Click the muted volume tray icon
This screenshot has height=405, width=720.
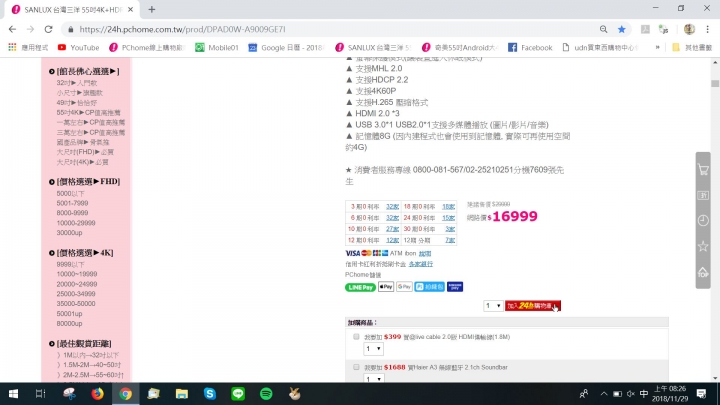tap(630, 394)
